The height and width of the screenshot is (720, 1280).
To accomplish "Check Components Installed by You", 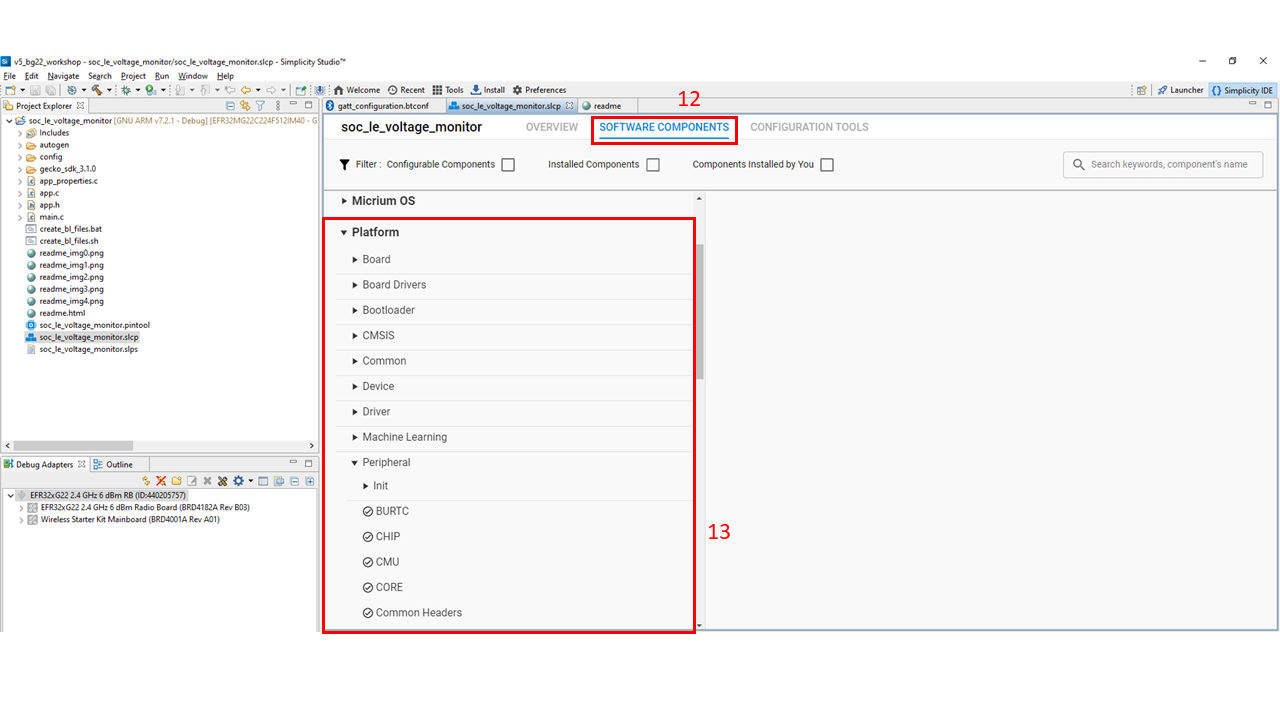I will coord(827,165).
